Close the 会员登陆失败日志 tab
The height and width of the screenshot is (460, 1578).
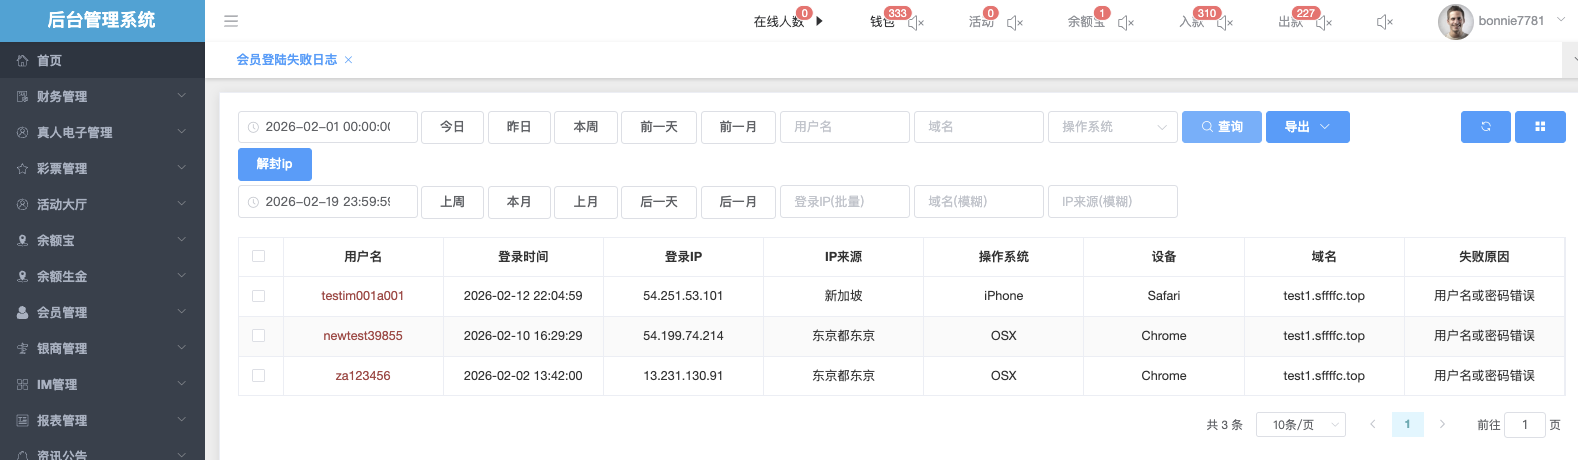point(348,60)
